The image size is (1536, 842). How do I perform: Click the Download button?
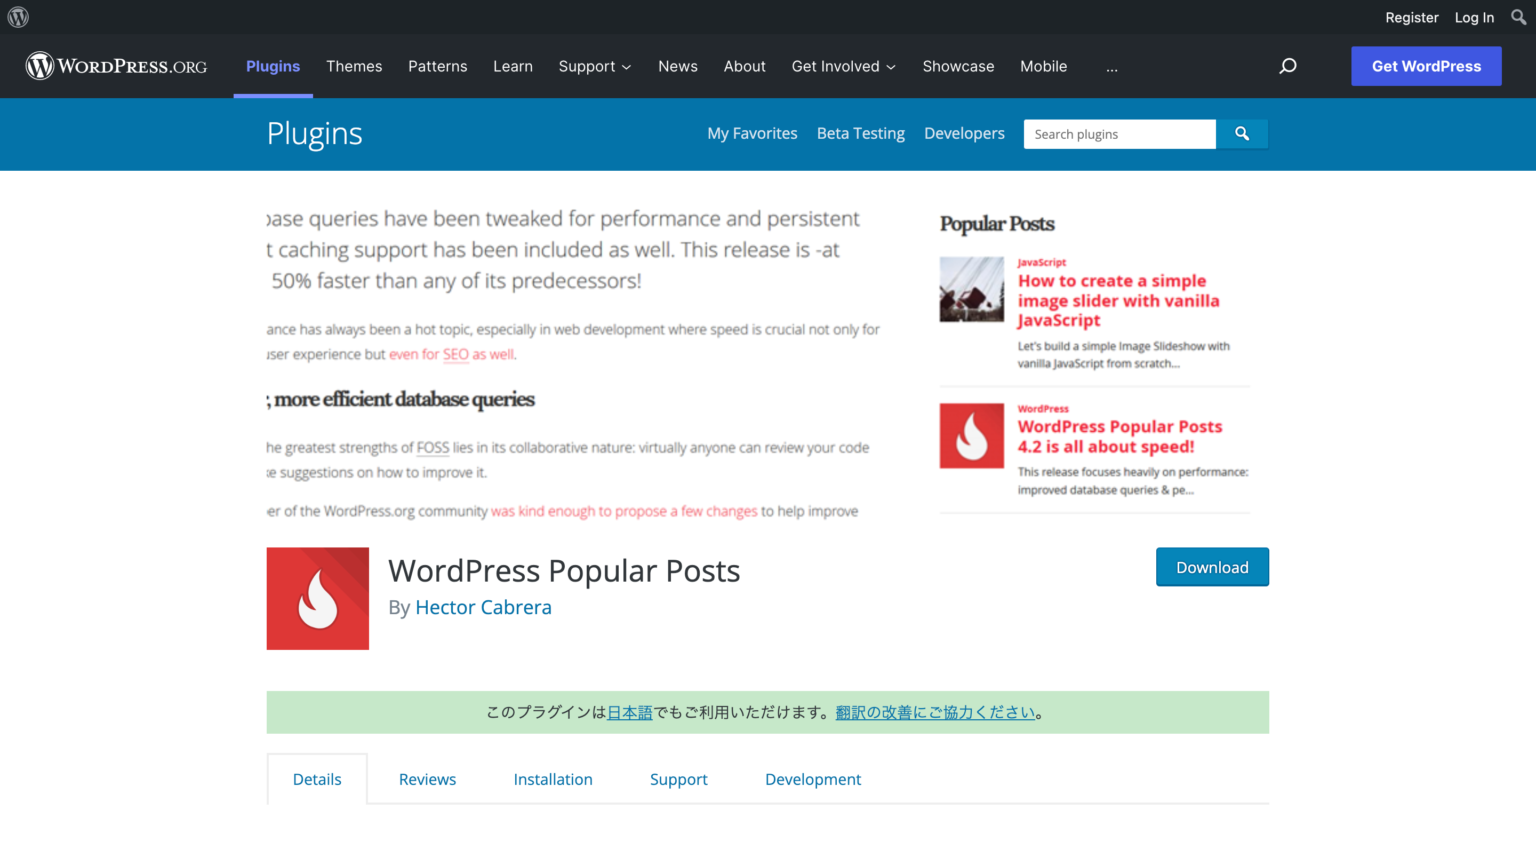pyautogui.click(x=1212, y=566)
